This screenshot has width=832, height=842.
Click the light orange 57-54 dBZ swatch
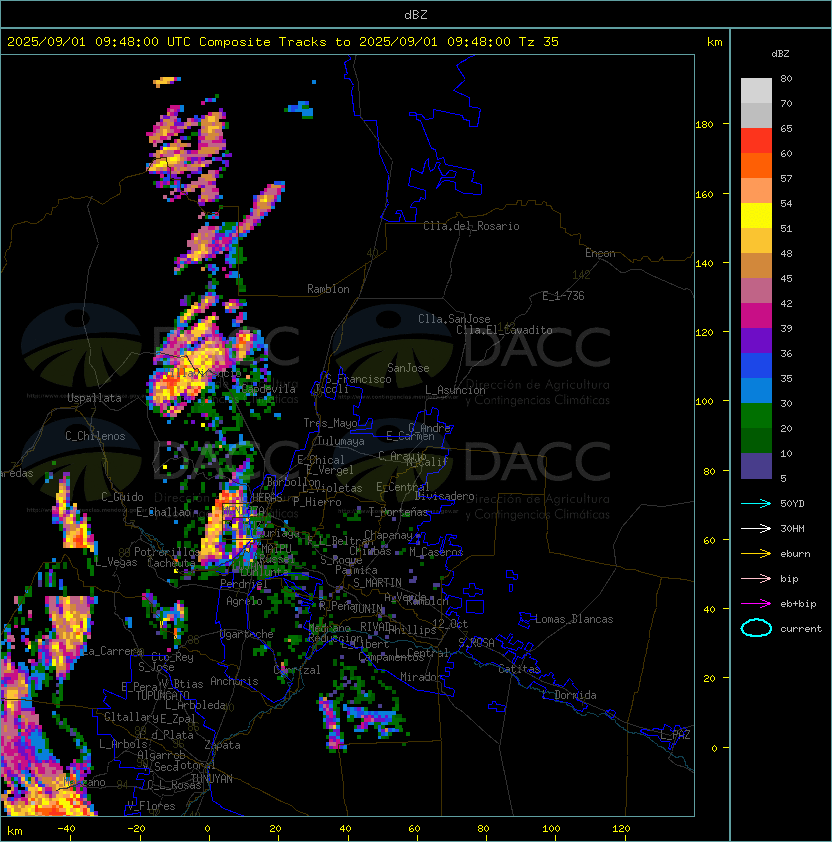[x=756, y=191]
